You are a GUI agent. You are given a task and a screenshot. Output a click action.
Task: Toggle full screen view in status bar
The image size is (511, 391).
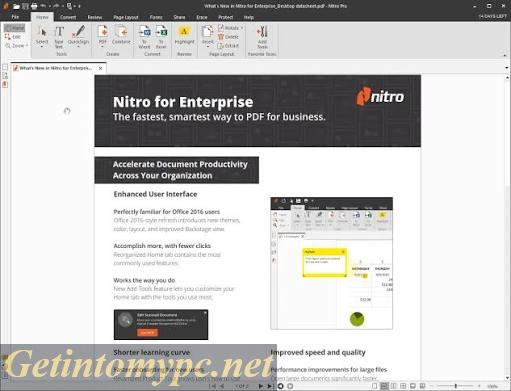[413, 386]
